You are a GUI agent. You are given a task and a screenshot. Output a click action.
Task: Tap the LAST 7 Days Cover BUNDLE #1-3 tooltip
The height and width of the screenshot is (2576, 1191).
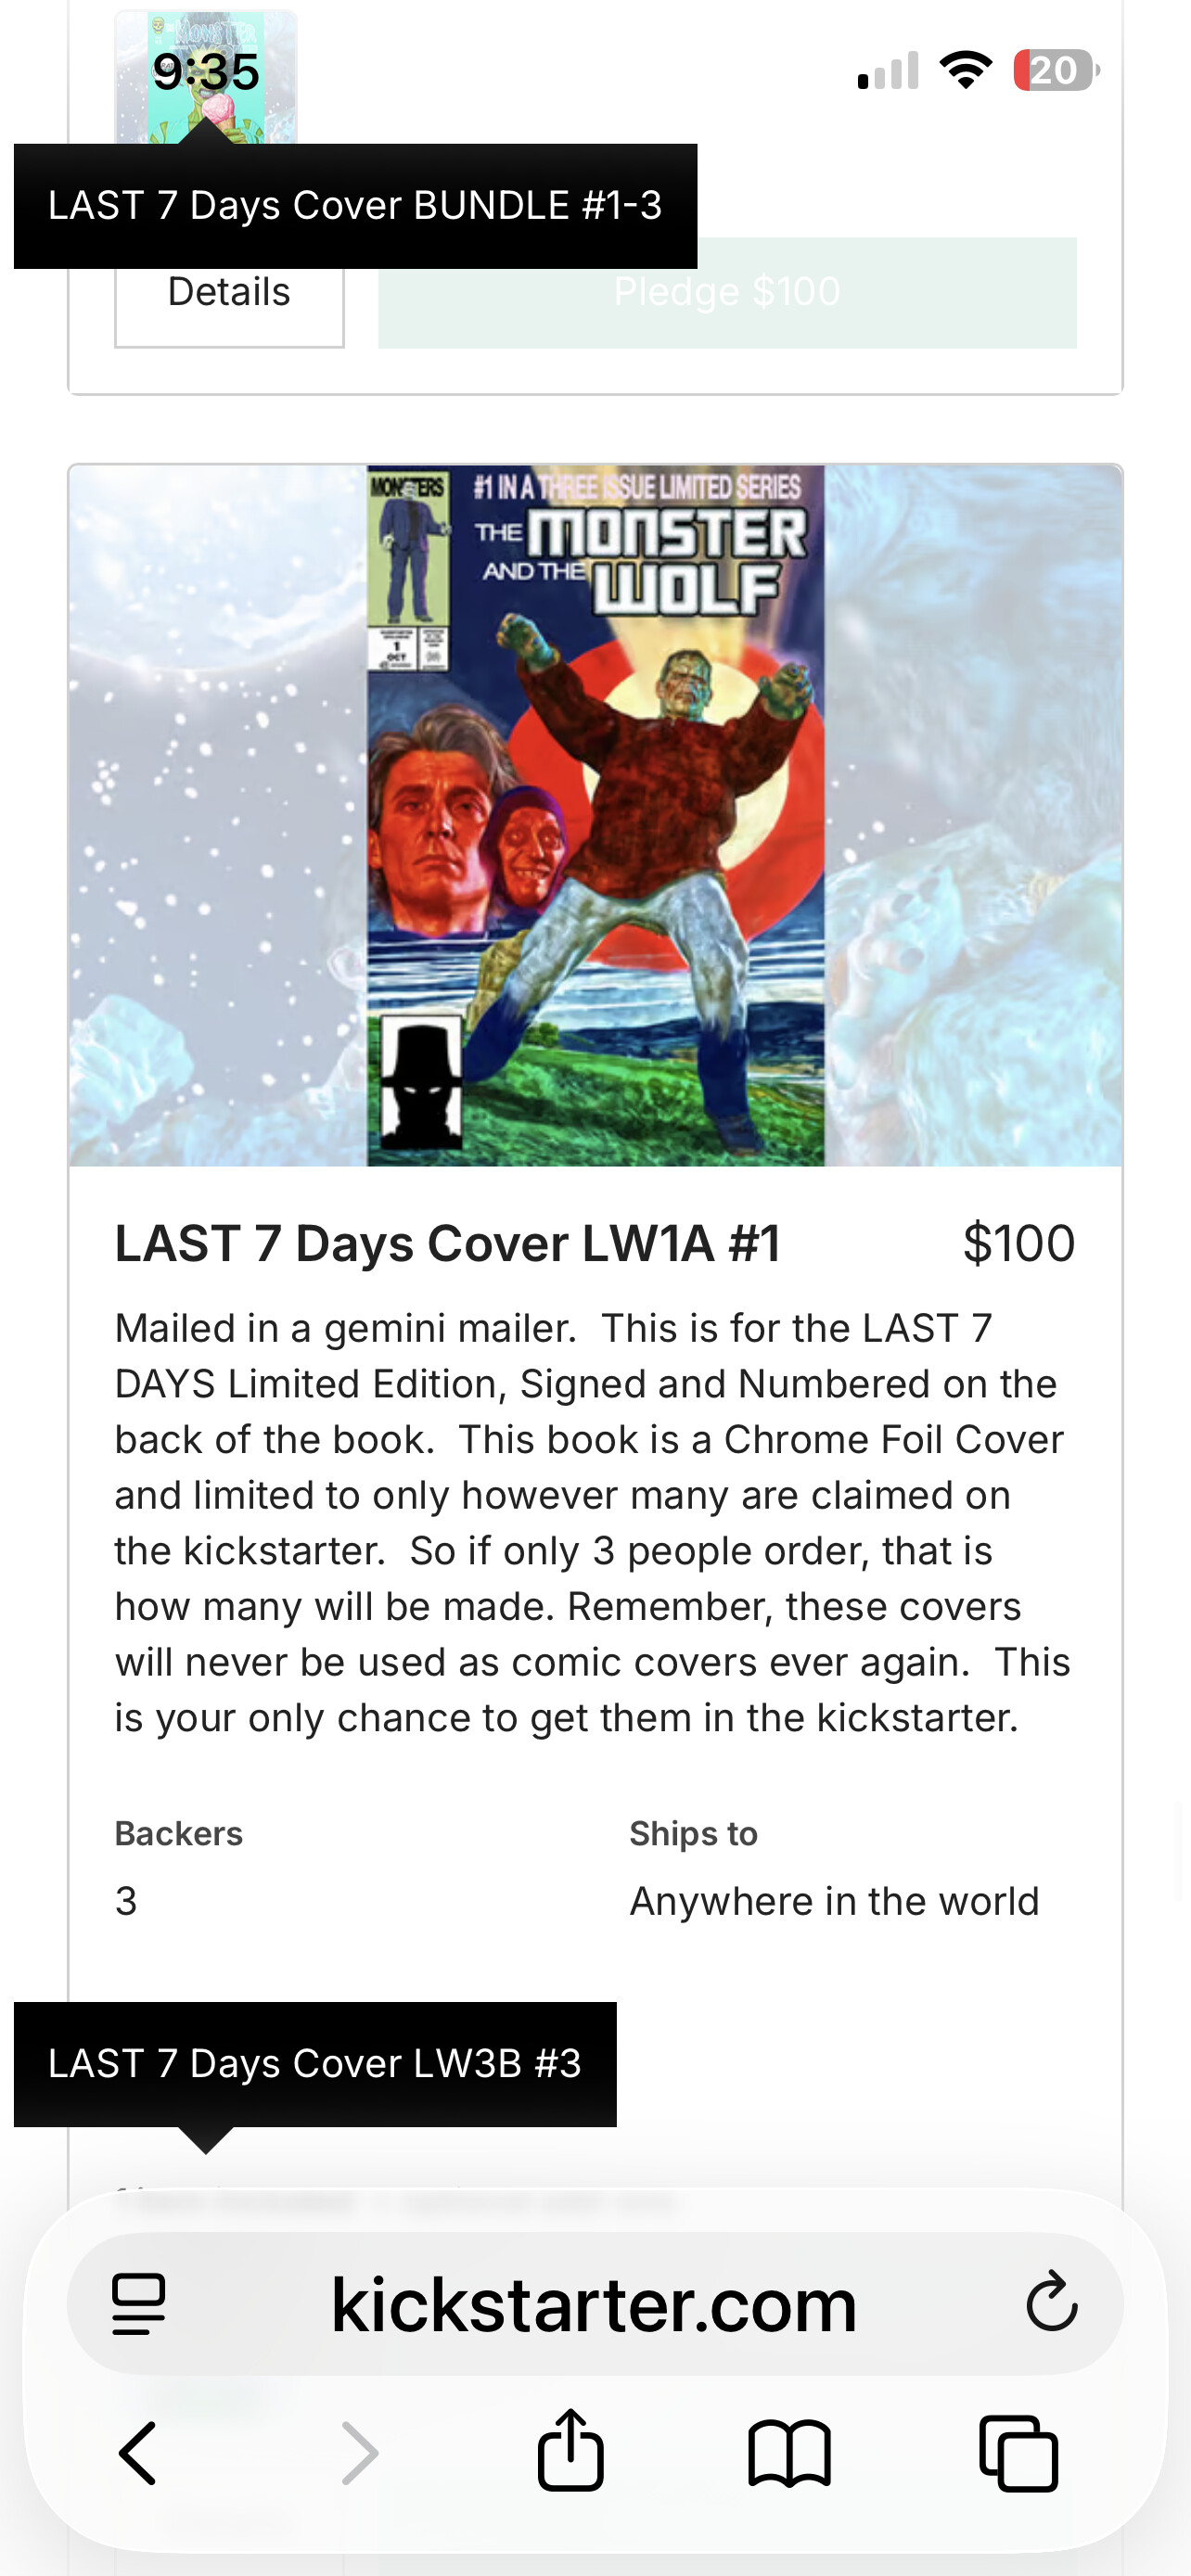click(355, 206)
